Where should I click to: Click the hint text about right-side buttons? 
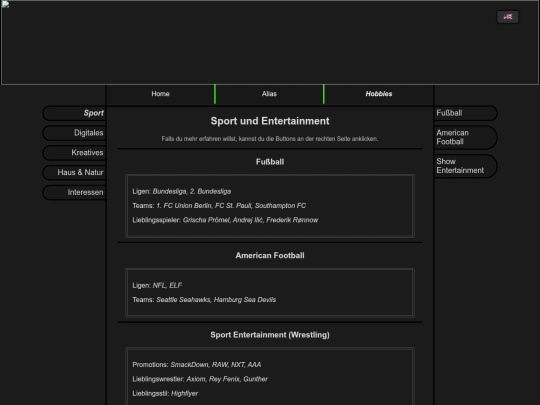click(270, 139)
